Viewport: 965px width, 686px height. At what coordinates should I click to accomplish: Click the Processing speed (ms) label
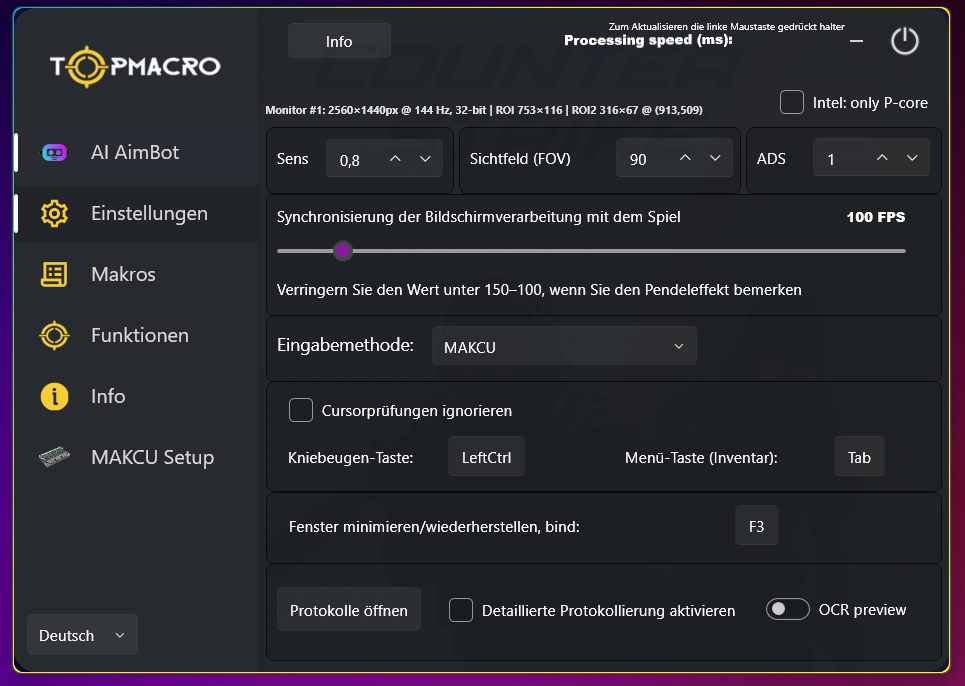click(648, 40)
